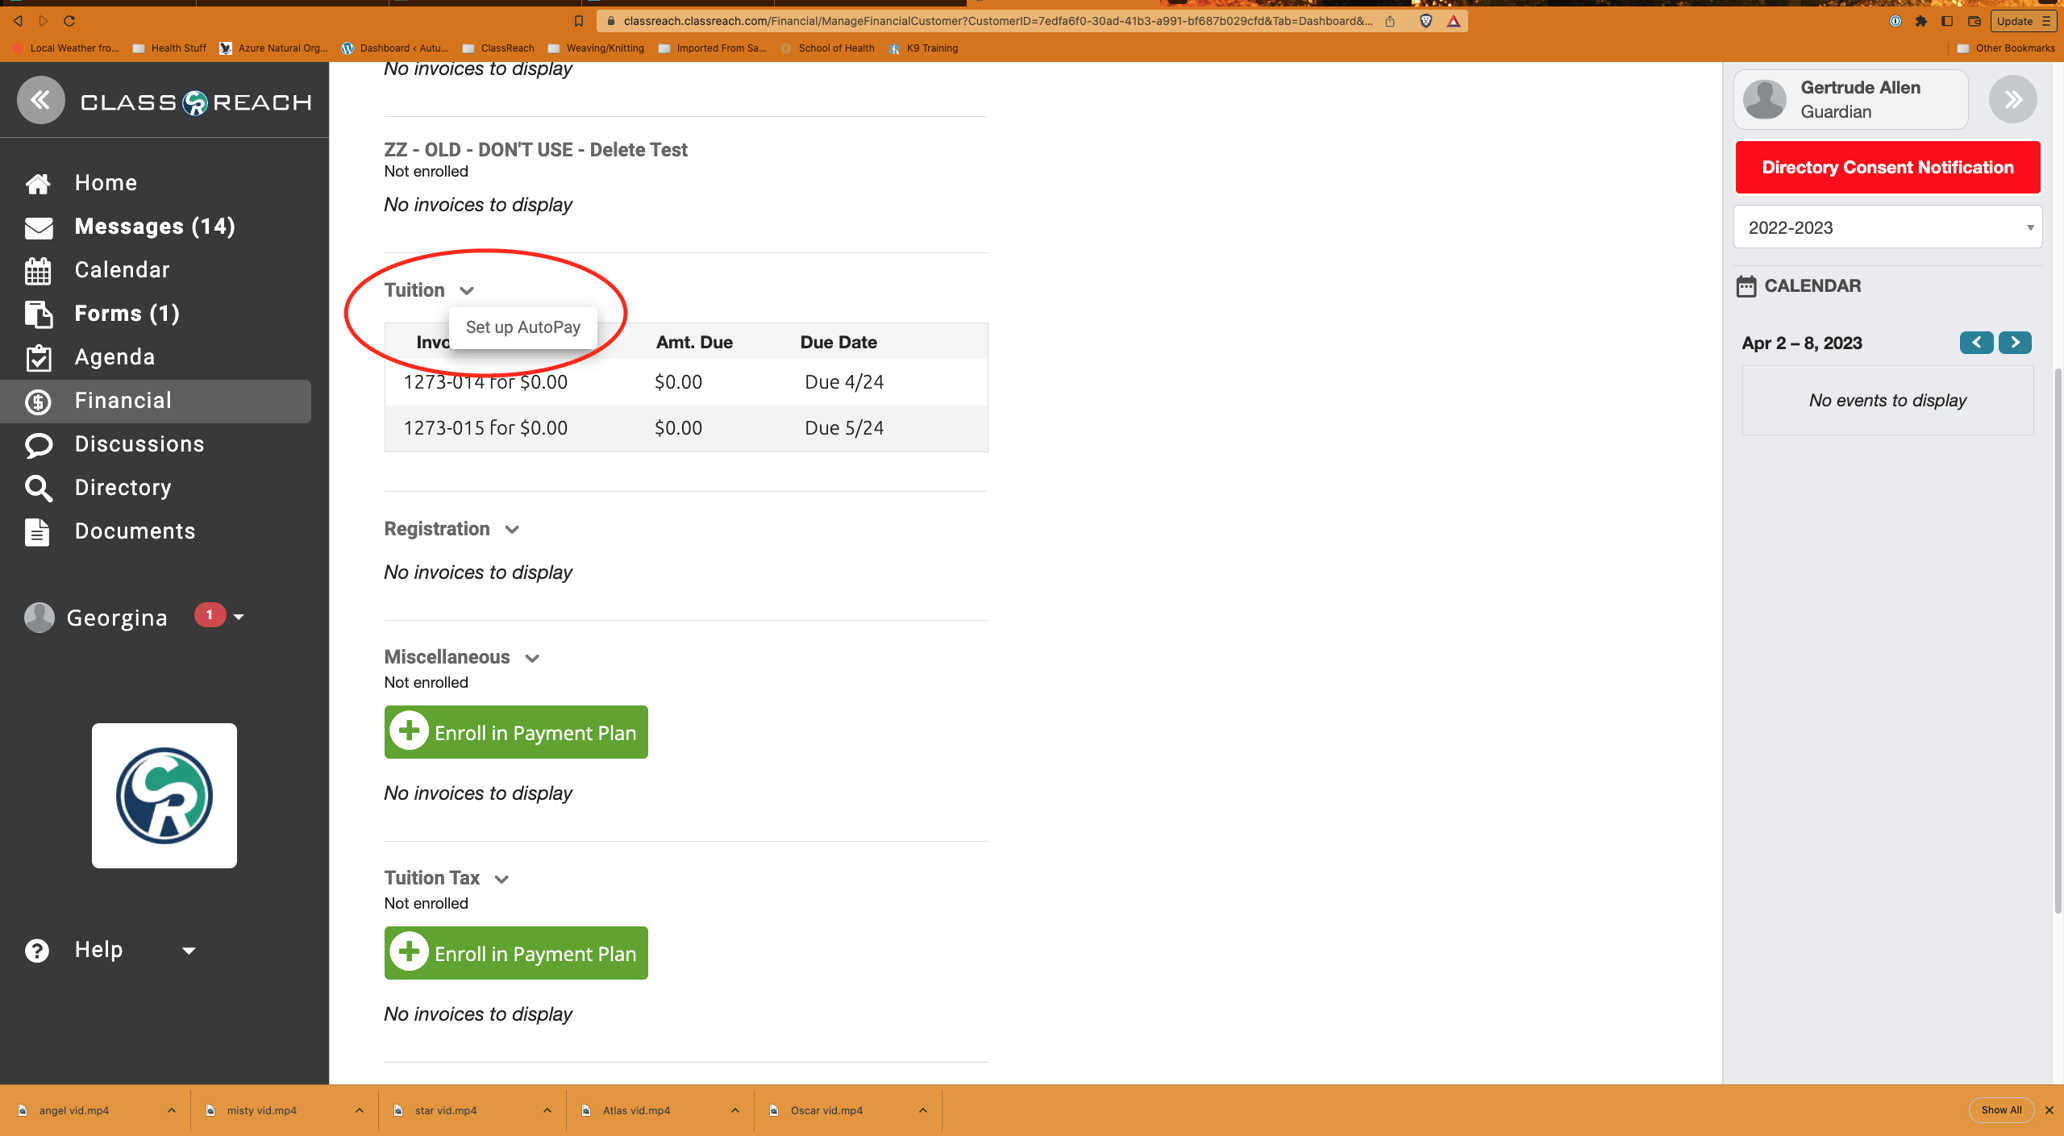2064x1136 pixels.
Task: Click the Calendar grid icon in sidebar
Action: [38, 271]
